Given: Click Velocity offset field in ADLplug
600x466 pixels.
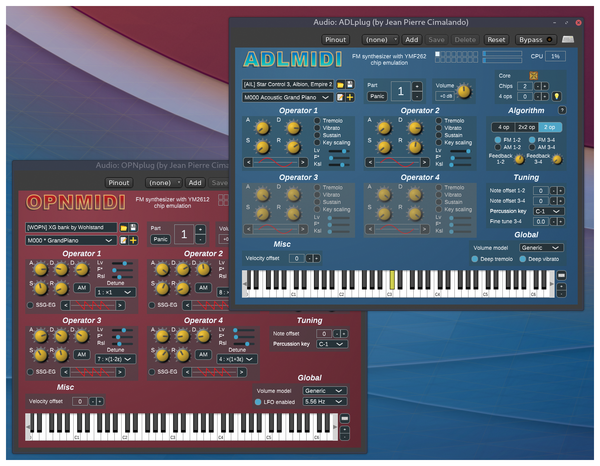Looking at the screenshot, I should click(x=297, y=259).
